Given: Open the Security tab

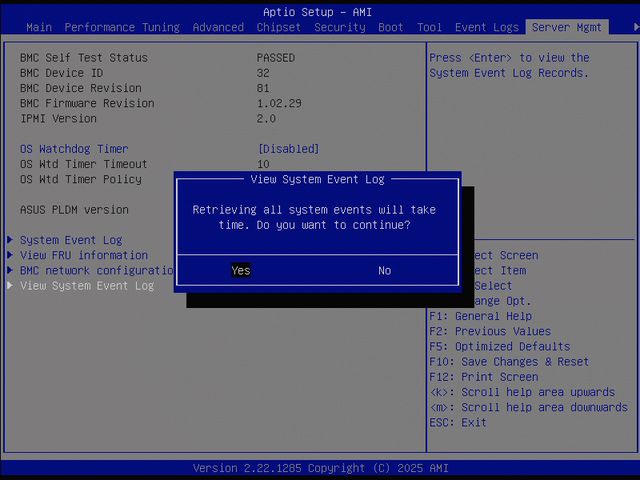Looking at the screenshot, I should click(x=340, y=27).
